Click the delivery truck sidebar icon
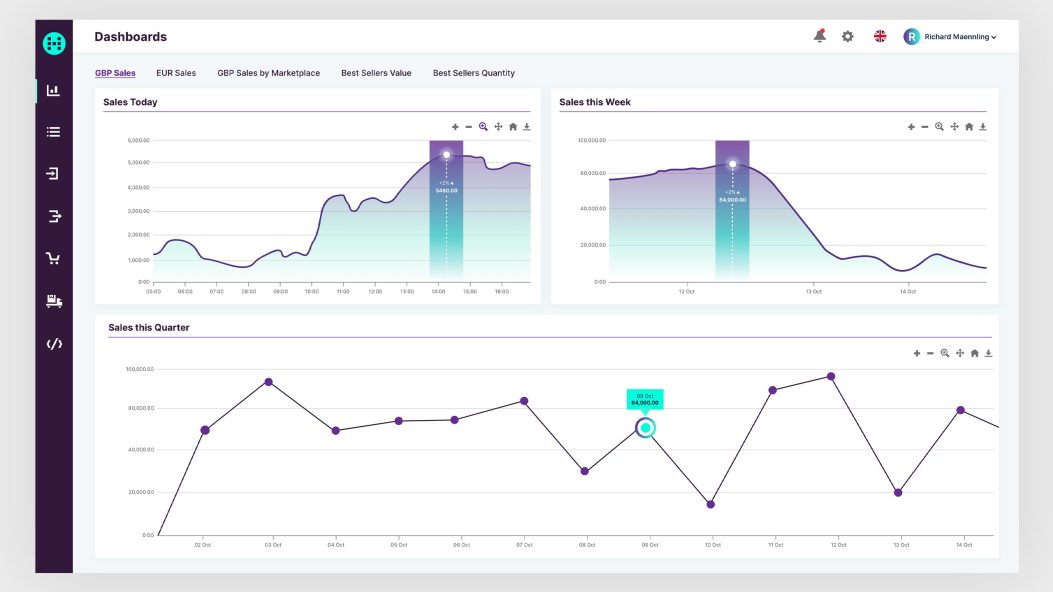The image size is (1053, 592). [x=54, y=301]
